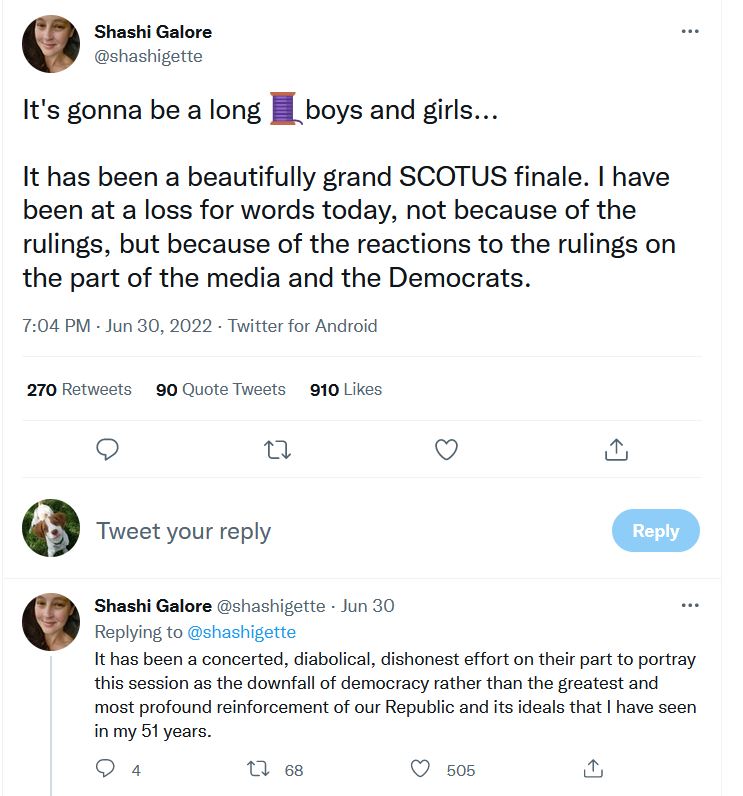Click the Twitter for Android source link

point(303,326)
